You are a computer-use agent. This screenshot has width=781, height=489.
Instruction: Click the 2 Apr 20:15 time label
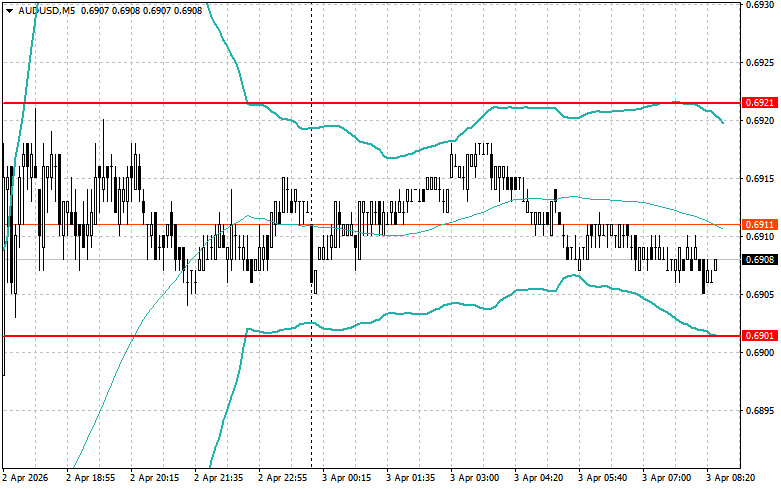pyautogui.click(x=154, y=478)
